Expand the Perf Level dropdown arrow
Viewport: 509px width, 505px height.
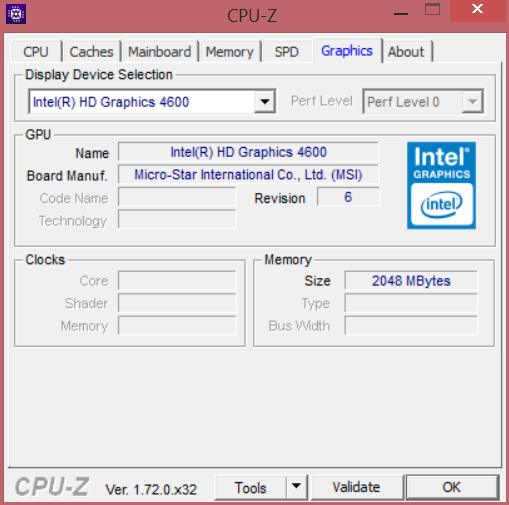coord(473,101)
